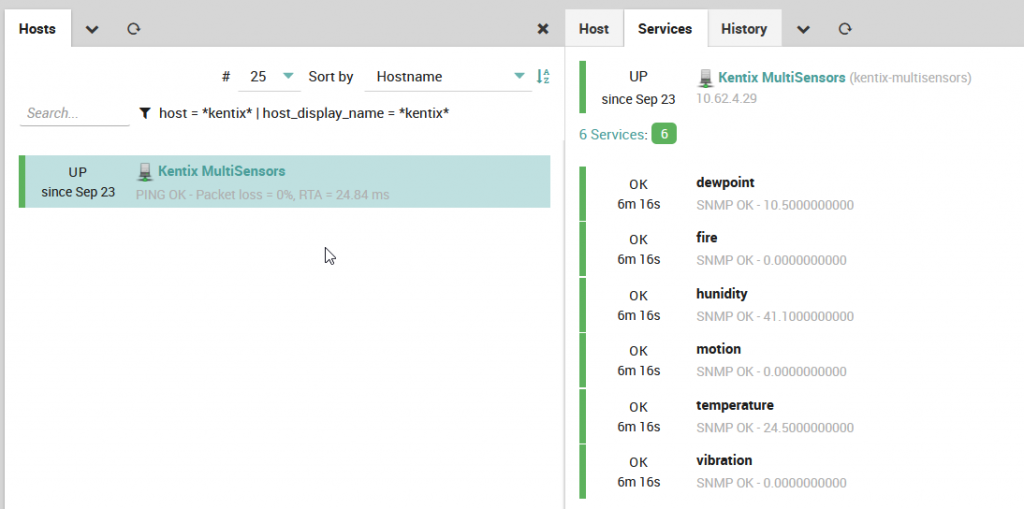Open the Hosts tab
Image resolution: width=1024 pixels, height=509 pixels.
click(x=37, y=29)
